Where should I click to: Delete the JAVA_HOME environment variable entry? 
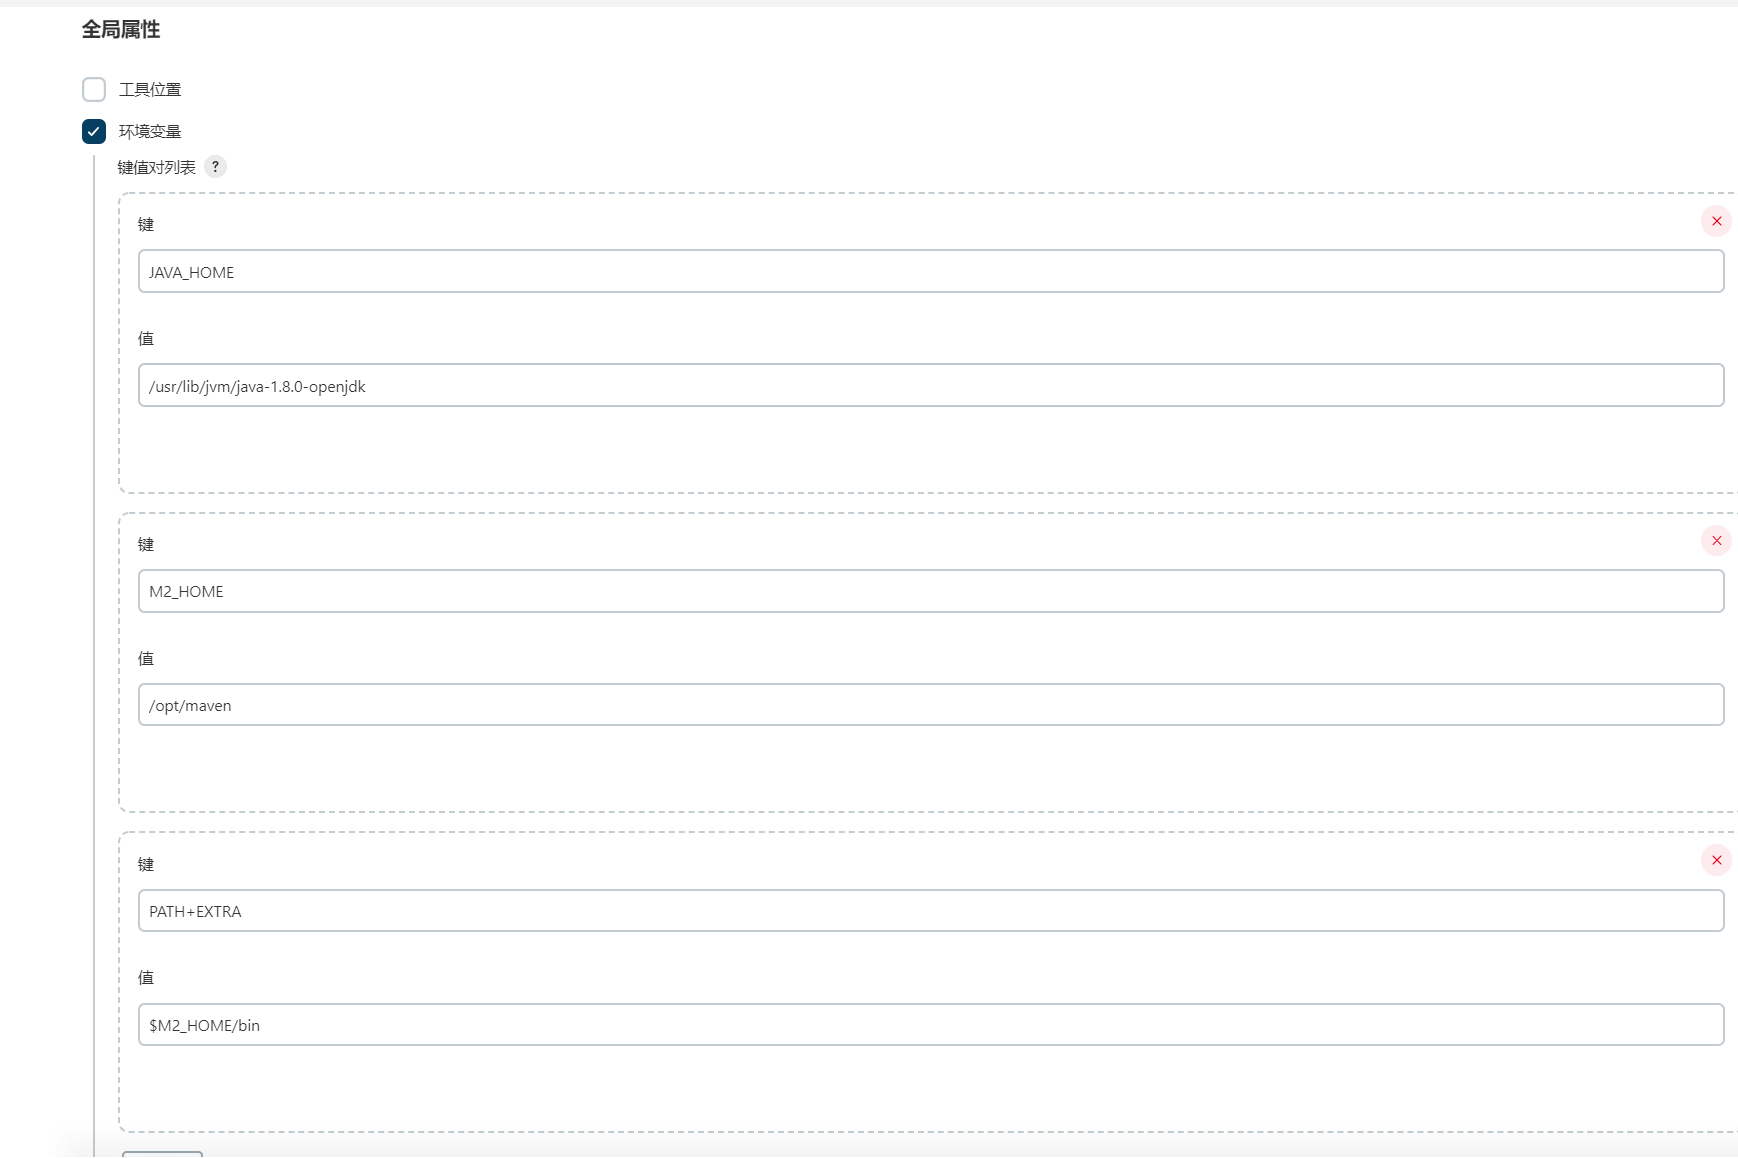coord(1716,221)
